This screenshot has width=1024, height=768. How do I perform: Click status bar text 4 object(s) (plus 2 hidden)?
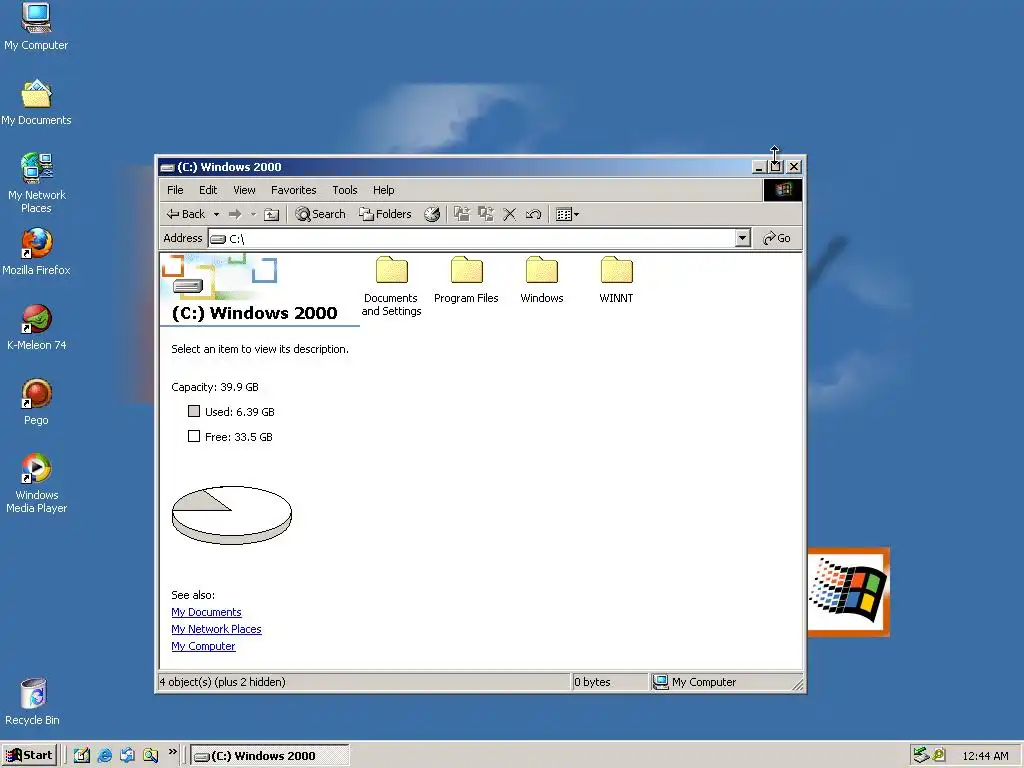coord(223,682)
